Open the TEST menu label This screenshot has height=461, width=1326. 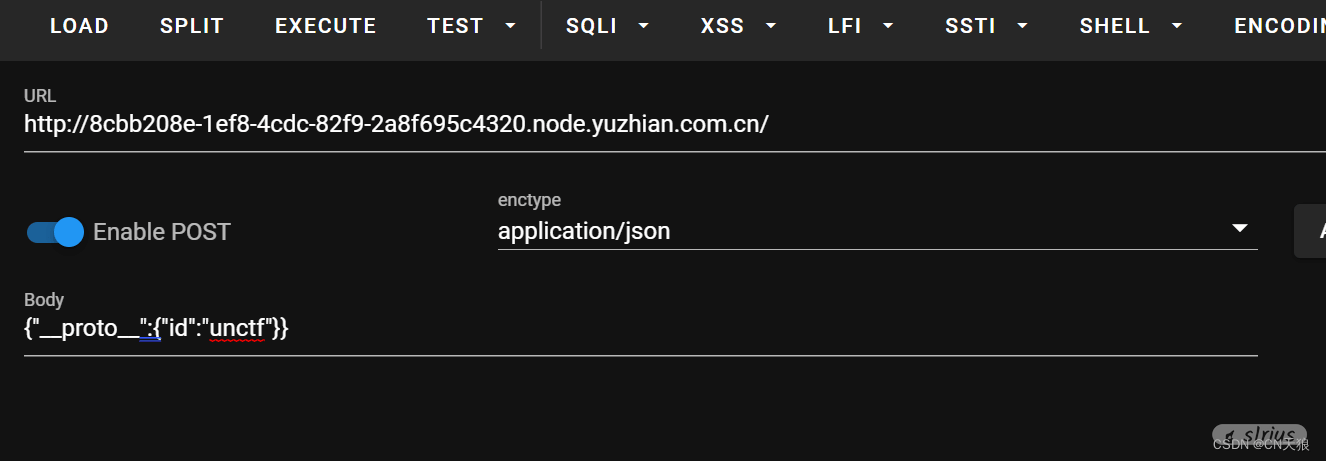pos(455,26)
